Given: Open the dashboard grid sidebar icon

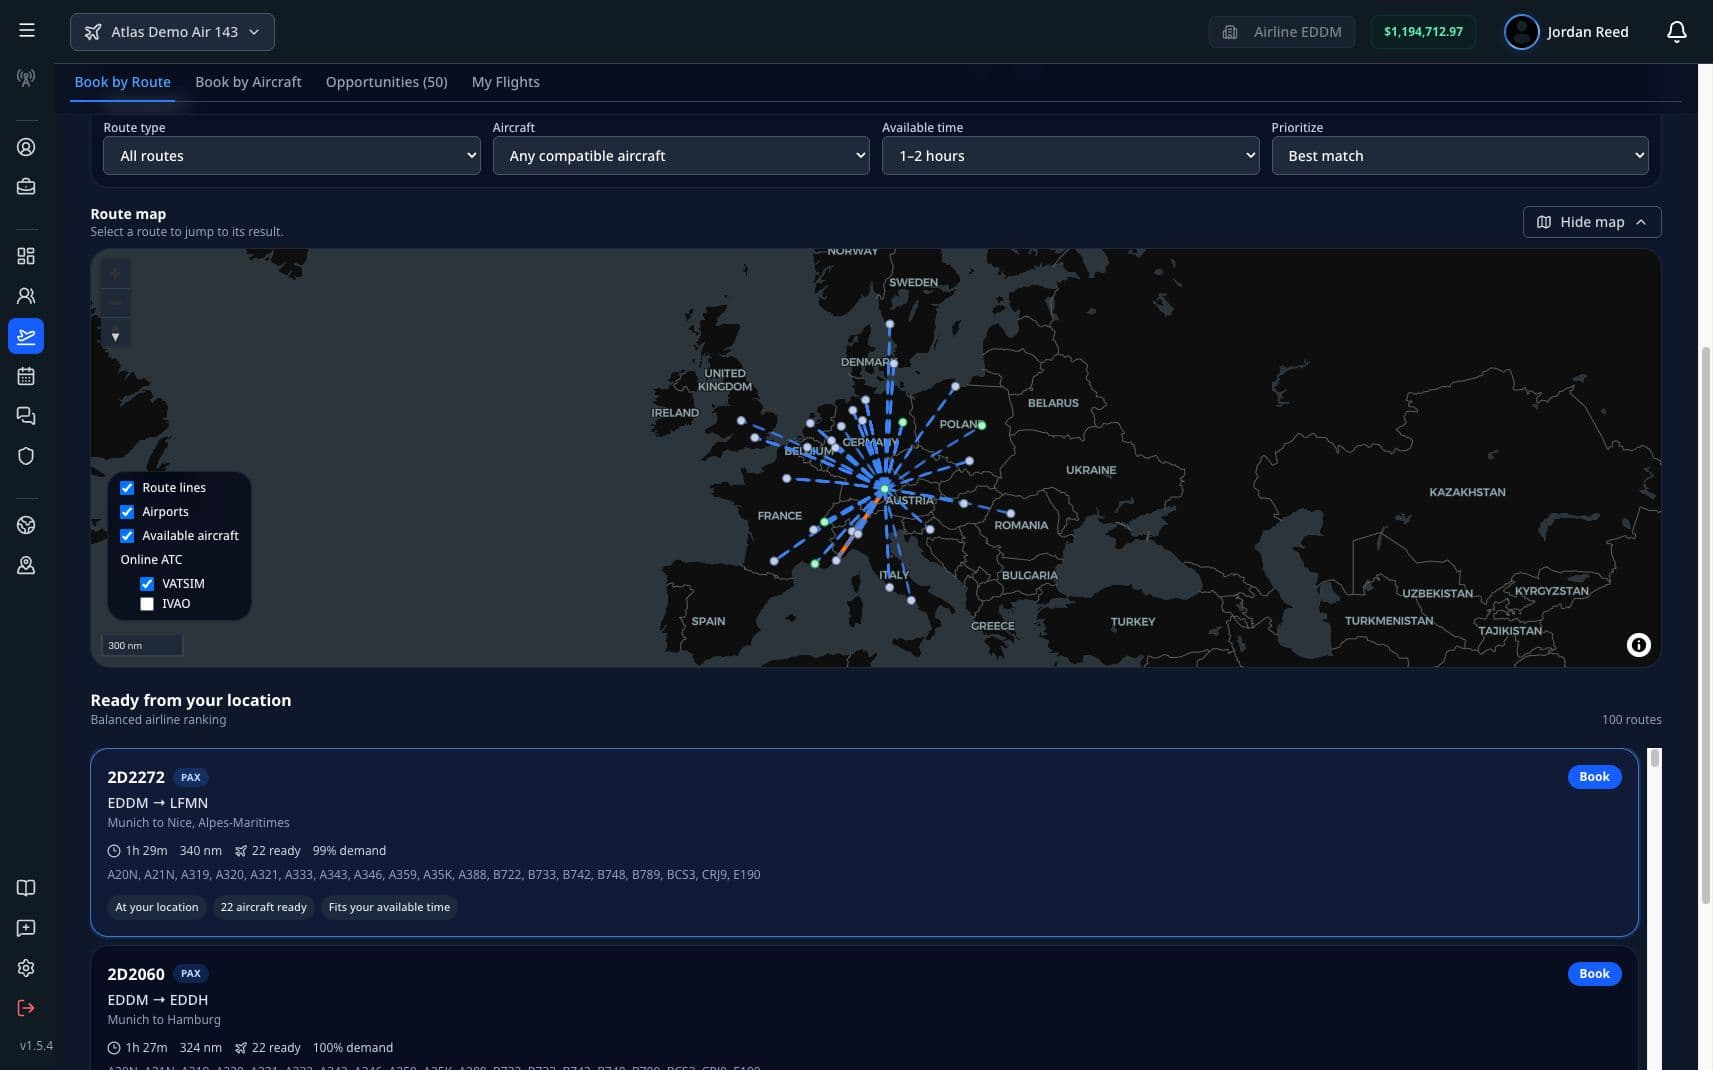Looking at the screenshot, I should tap(26, 256).
